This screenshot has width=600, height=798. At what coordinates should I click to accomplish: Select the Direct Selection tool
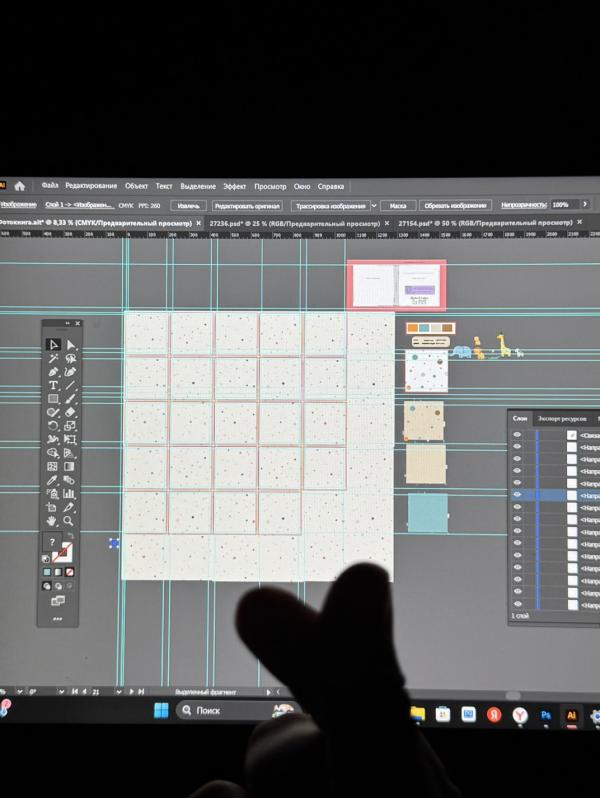[70, 344]
